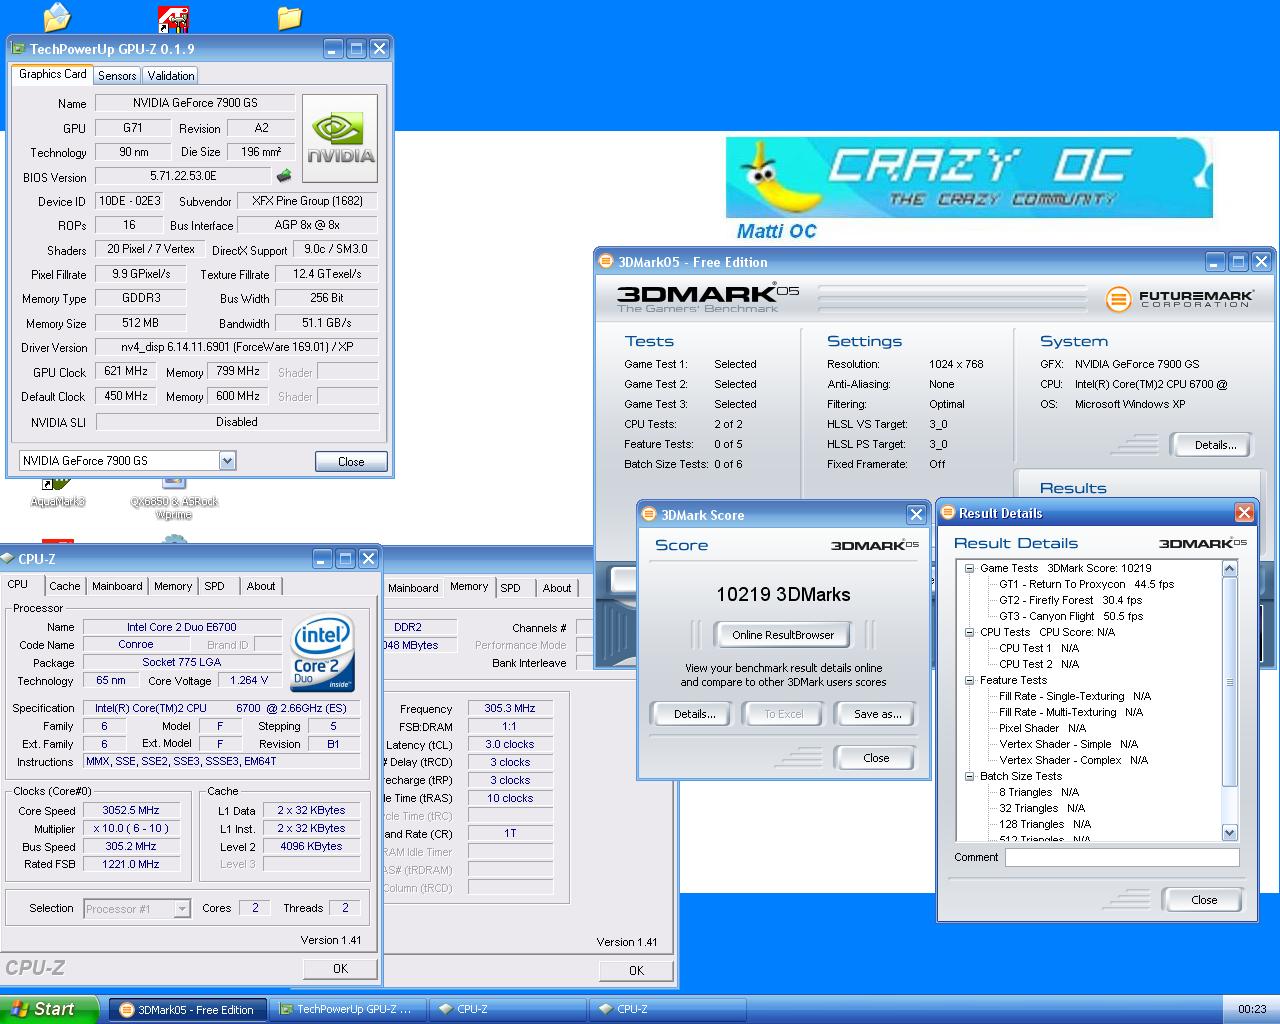Click the NVIDIA logo in GPU-Z
The width and height of the screenshot is (1280, 1024).
pos(340,139)
